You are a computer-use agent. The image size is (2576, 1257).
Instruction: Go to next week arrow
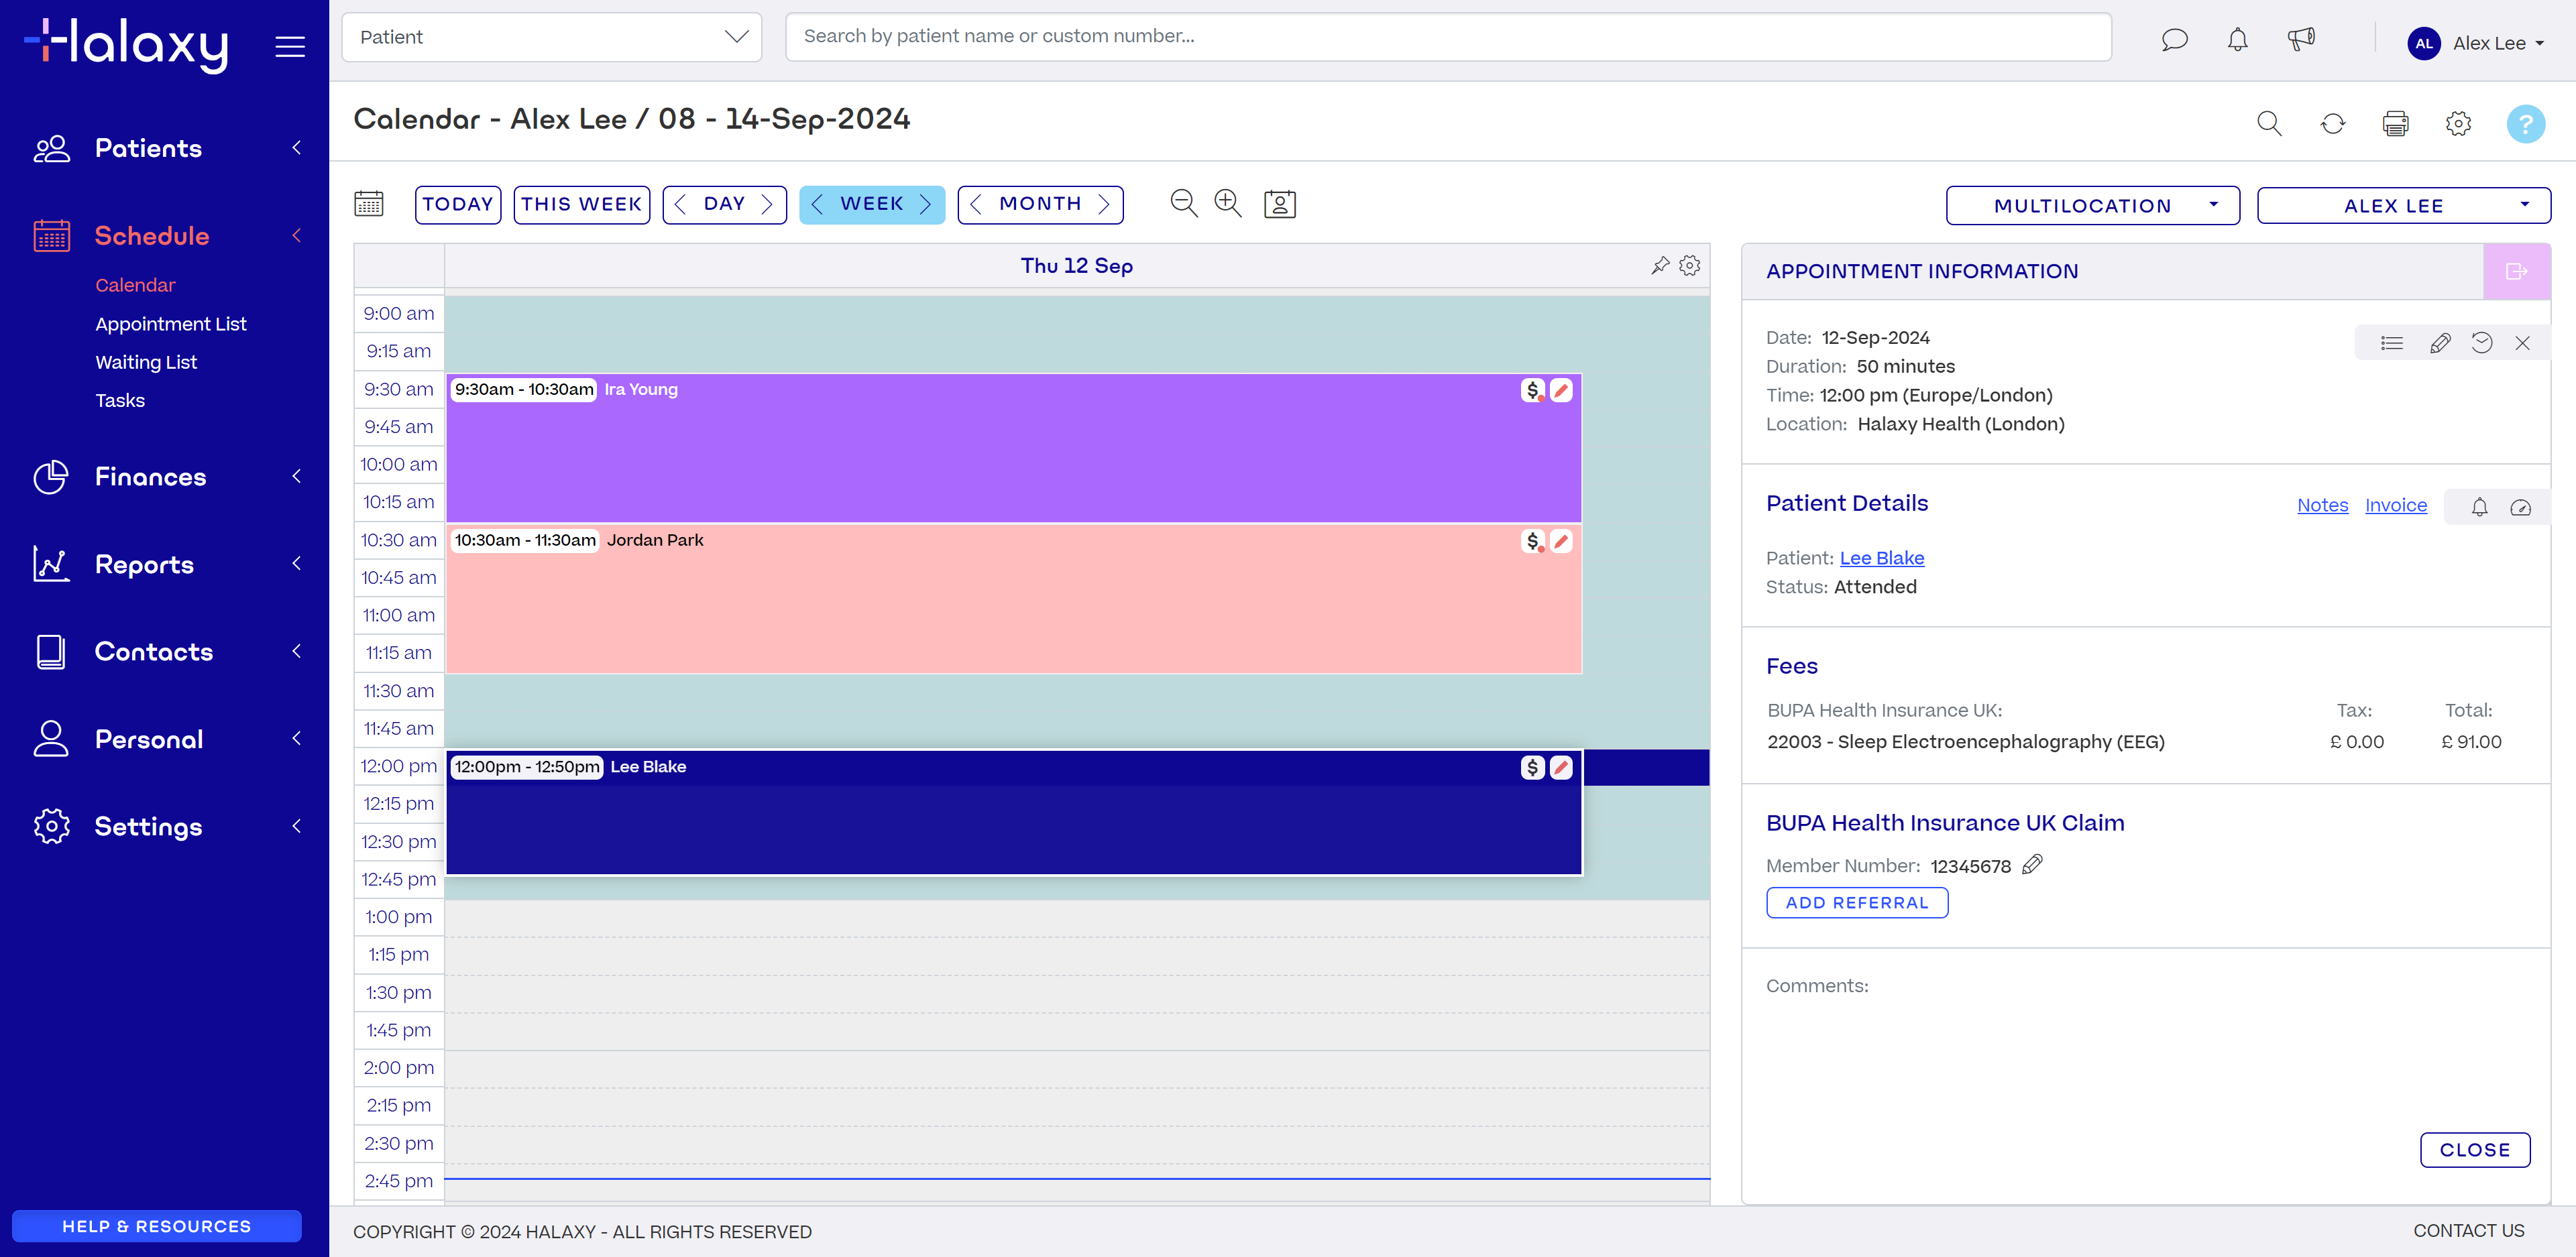(x=925, y=204)
